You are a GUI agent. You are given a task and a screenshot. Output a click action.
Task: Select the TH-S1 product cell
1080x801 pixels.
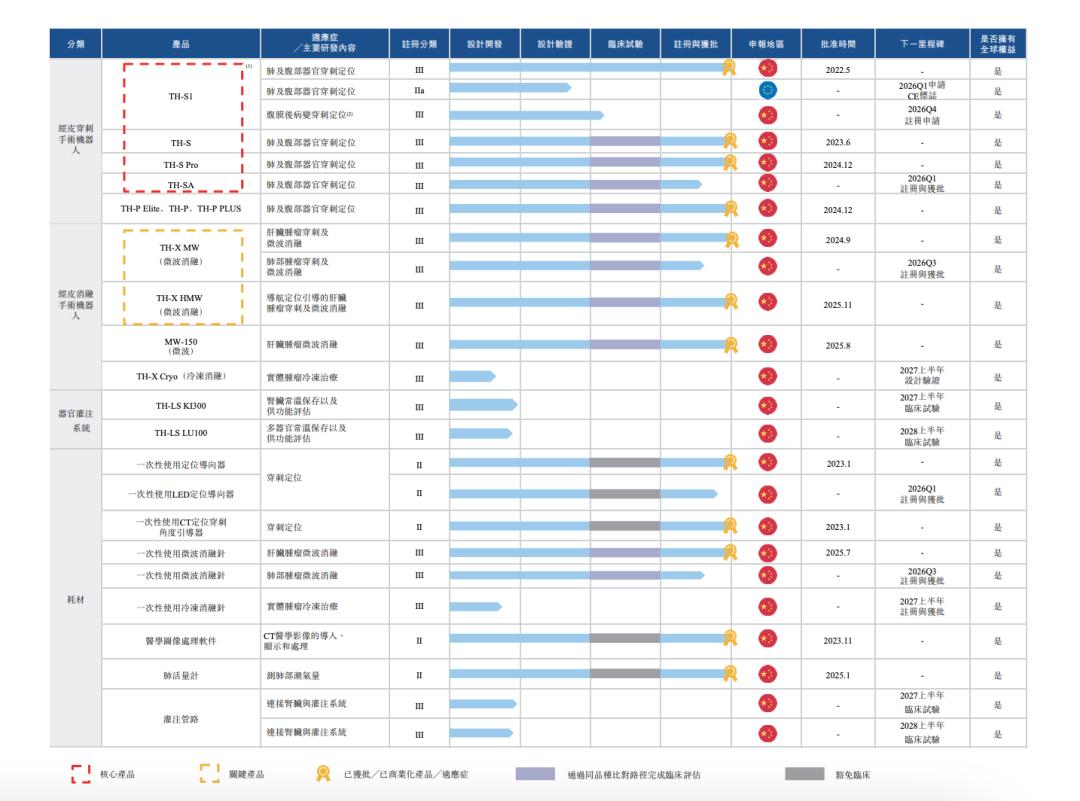coord(181,96)
